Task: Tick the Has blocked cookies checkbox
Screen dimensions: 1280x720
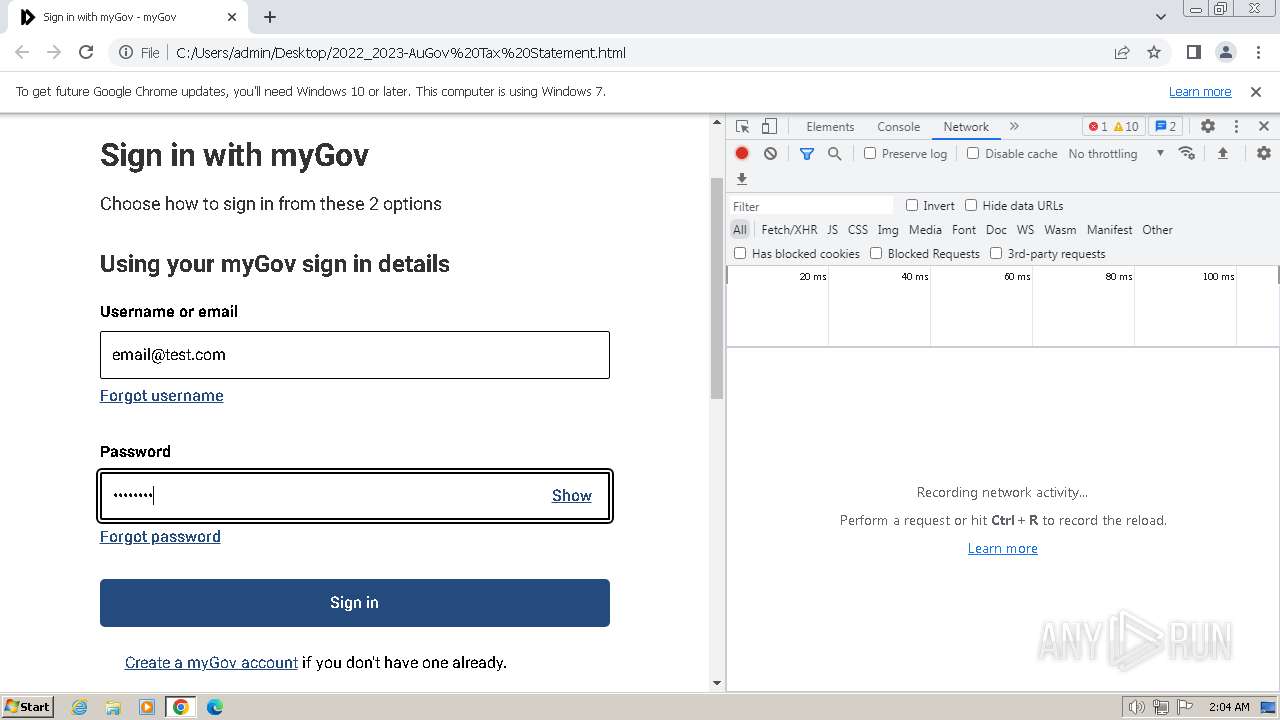Action: 740,253
